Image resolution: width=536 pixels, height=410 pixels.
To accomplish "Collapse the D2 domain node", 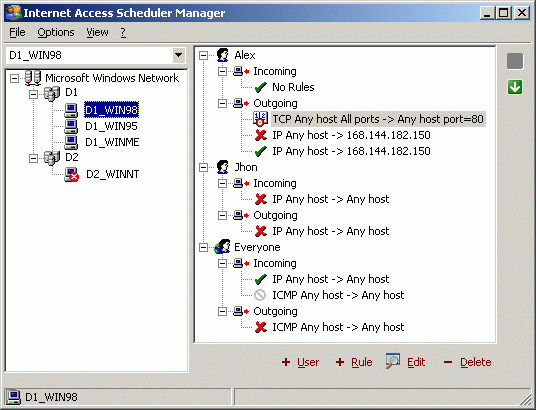I will click(33, 158).
